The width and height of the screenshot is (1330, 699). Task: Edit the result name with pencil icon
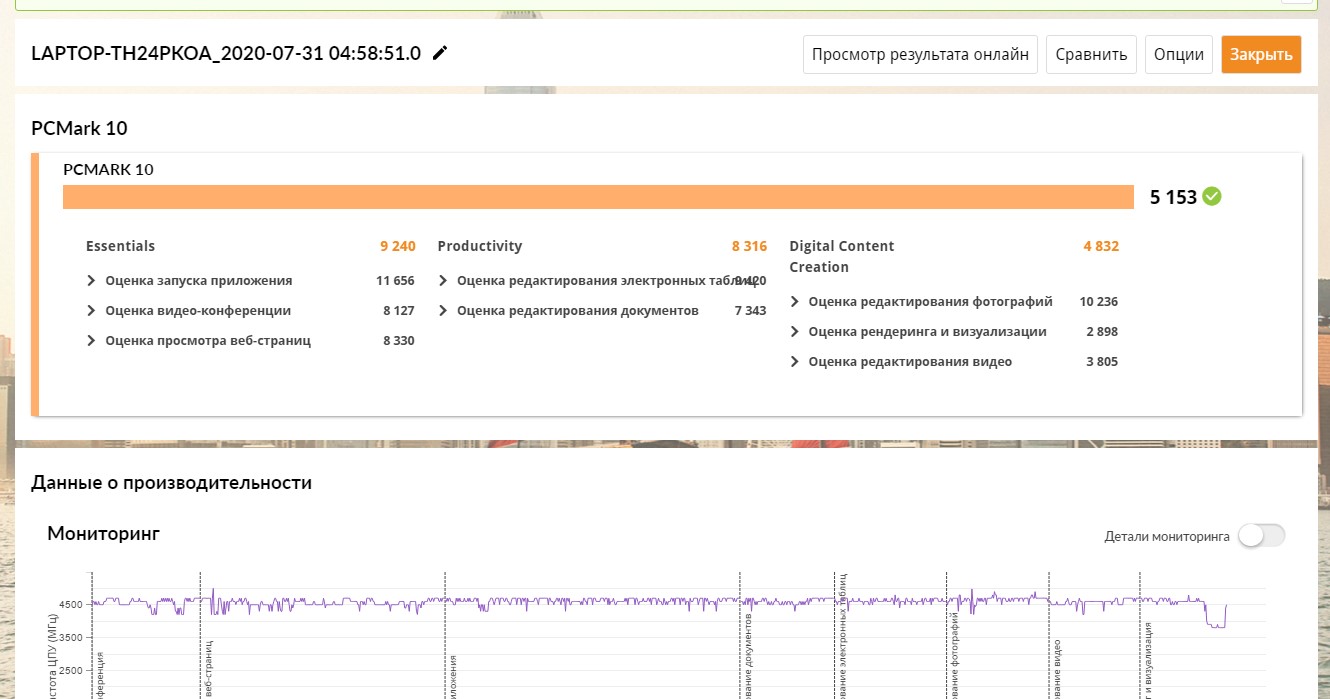(440, 53)
